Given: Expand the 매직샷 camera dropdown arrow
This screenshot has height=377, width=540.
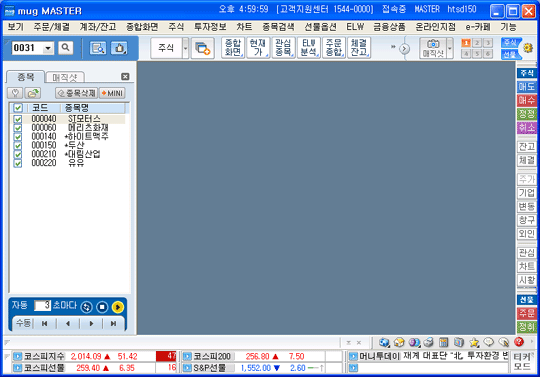Looking at the screenshot, I should click(449, 48).
